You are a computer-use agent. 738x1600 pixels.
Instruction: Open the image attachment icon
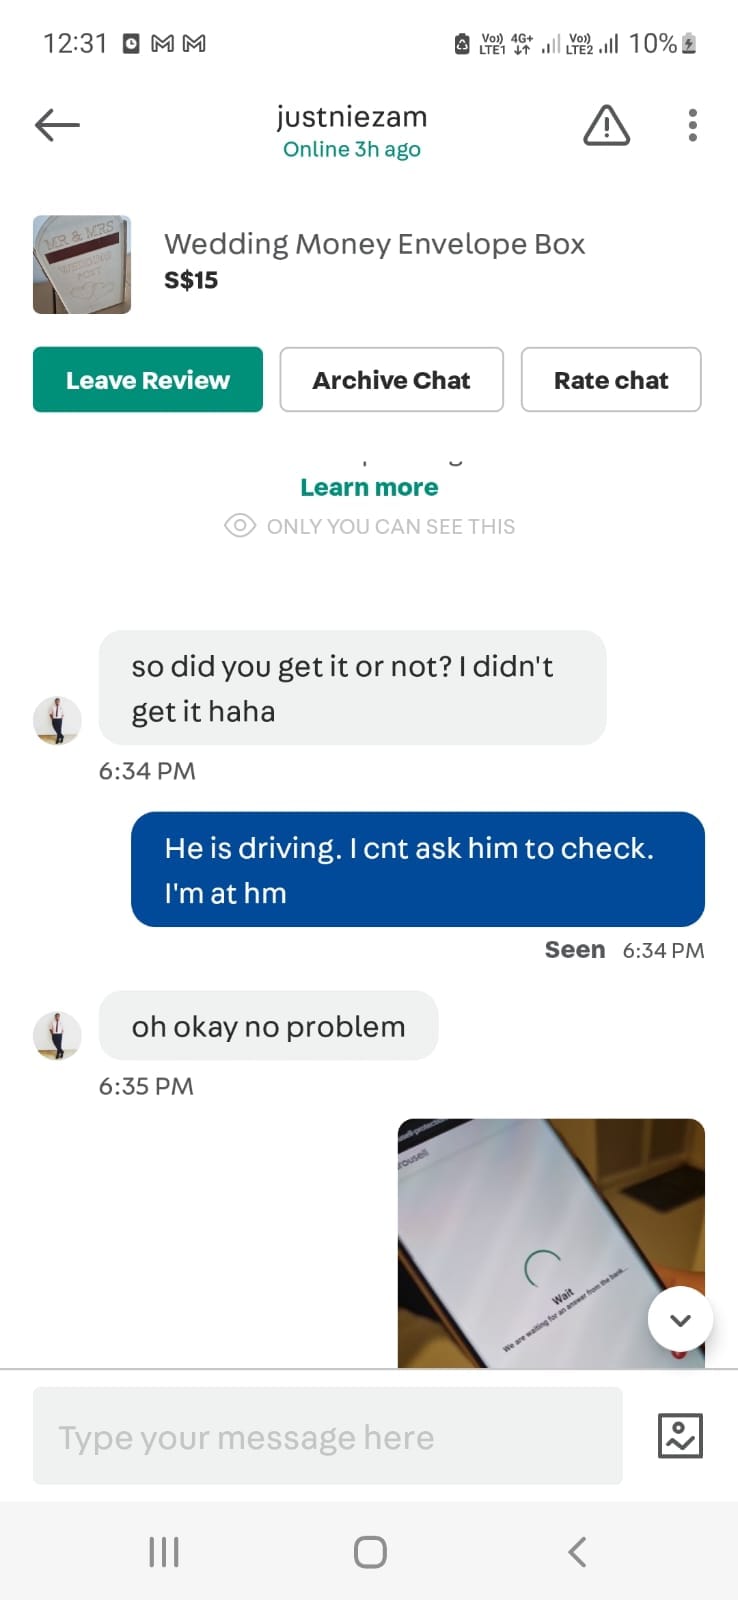pos(680,1436)
